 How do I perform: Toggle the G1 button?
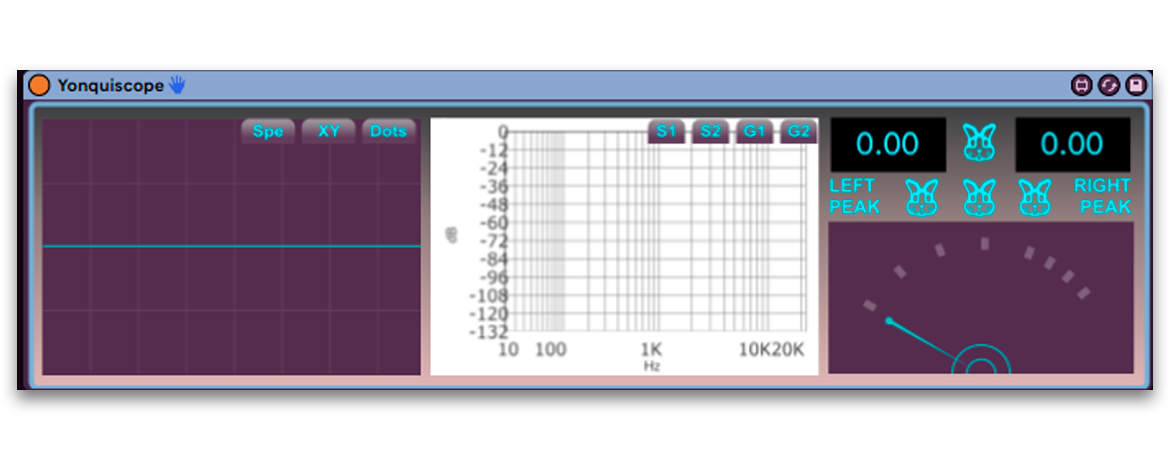(754, 131)
